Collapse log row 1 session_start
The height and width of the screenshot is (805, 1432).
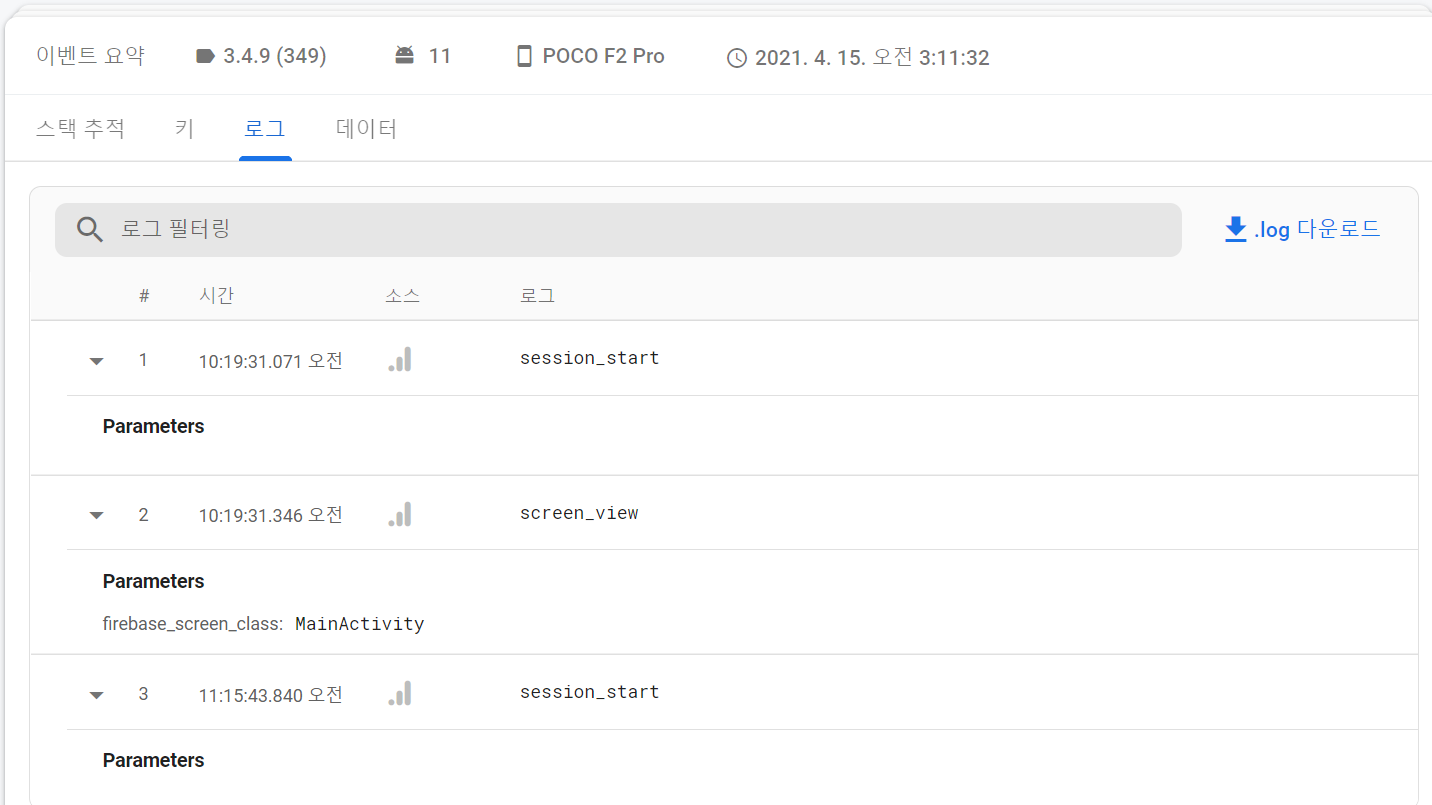pos(97,361)
